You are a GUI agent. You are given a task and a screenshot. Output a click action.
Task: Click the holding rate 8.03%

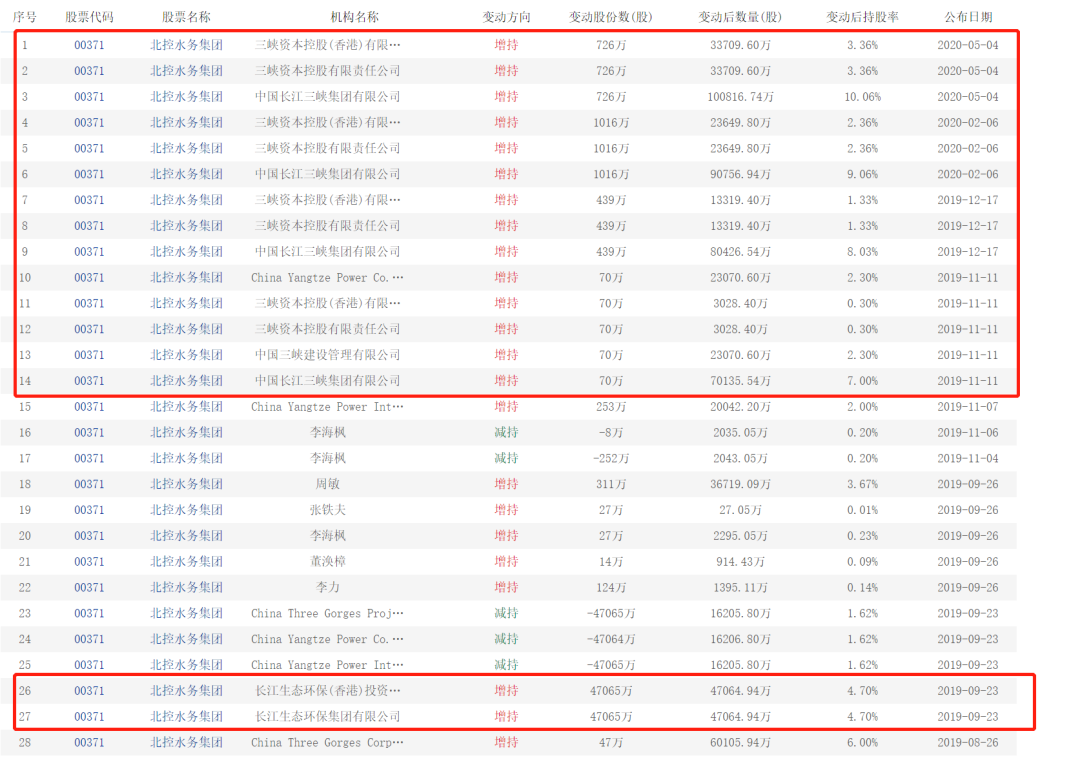pos(862,251)
